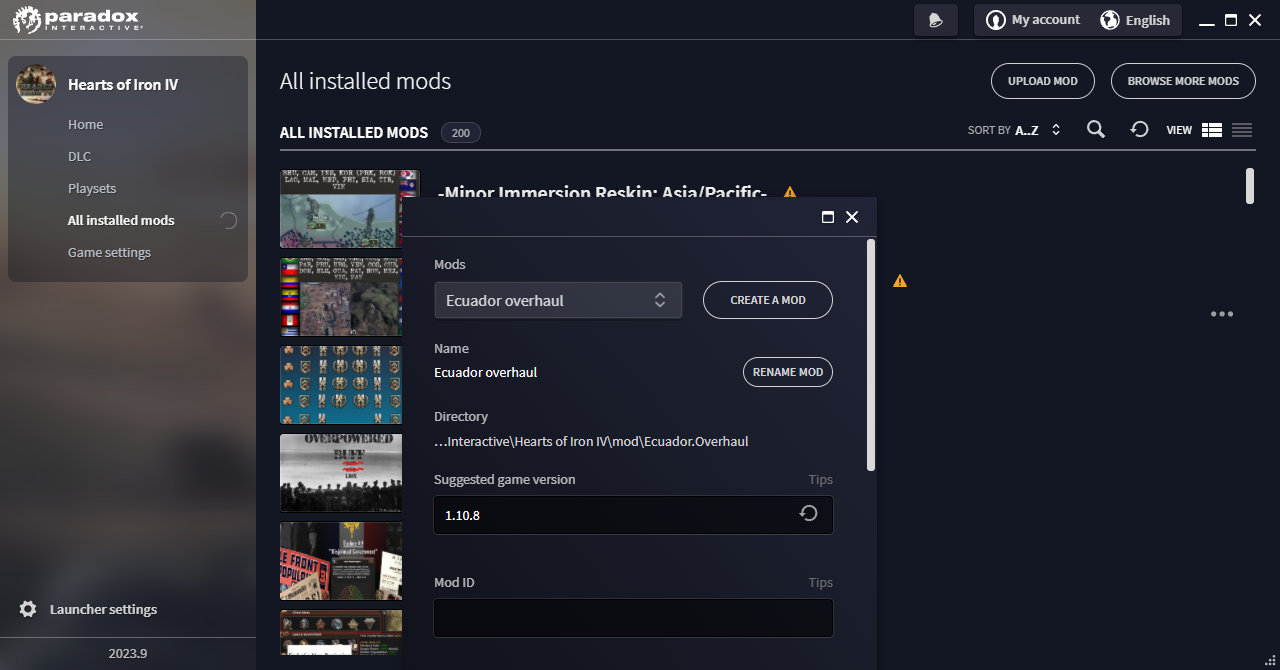Click the loading spinner by All installed mods
Viewport: 1280px width, 670px height.
pyautogui.click(x=228, y=221)
